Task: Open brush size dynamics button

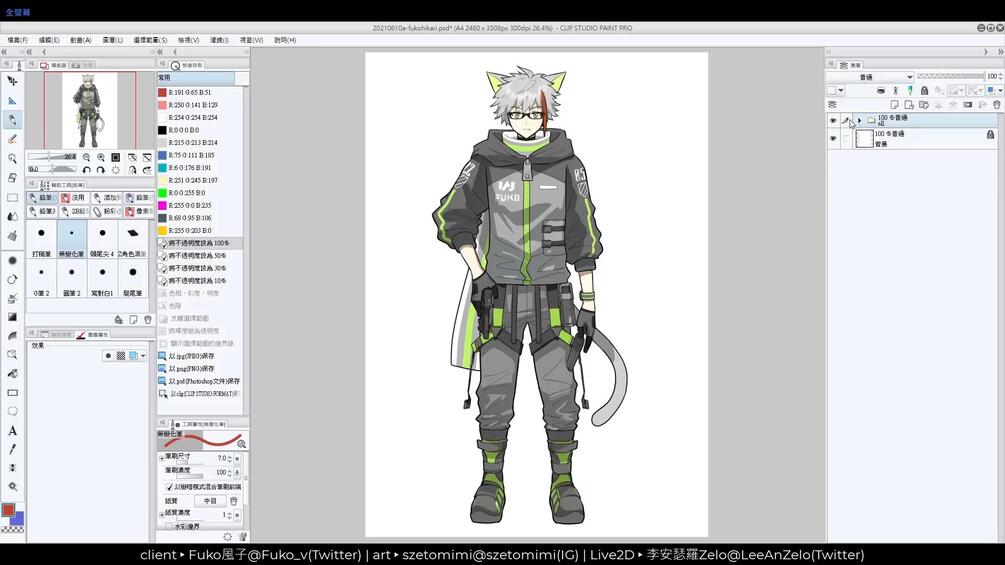Action: pyautogui.click(x=237, y=459)
